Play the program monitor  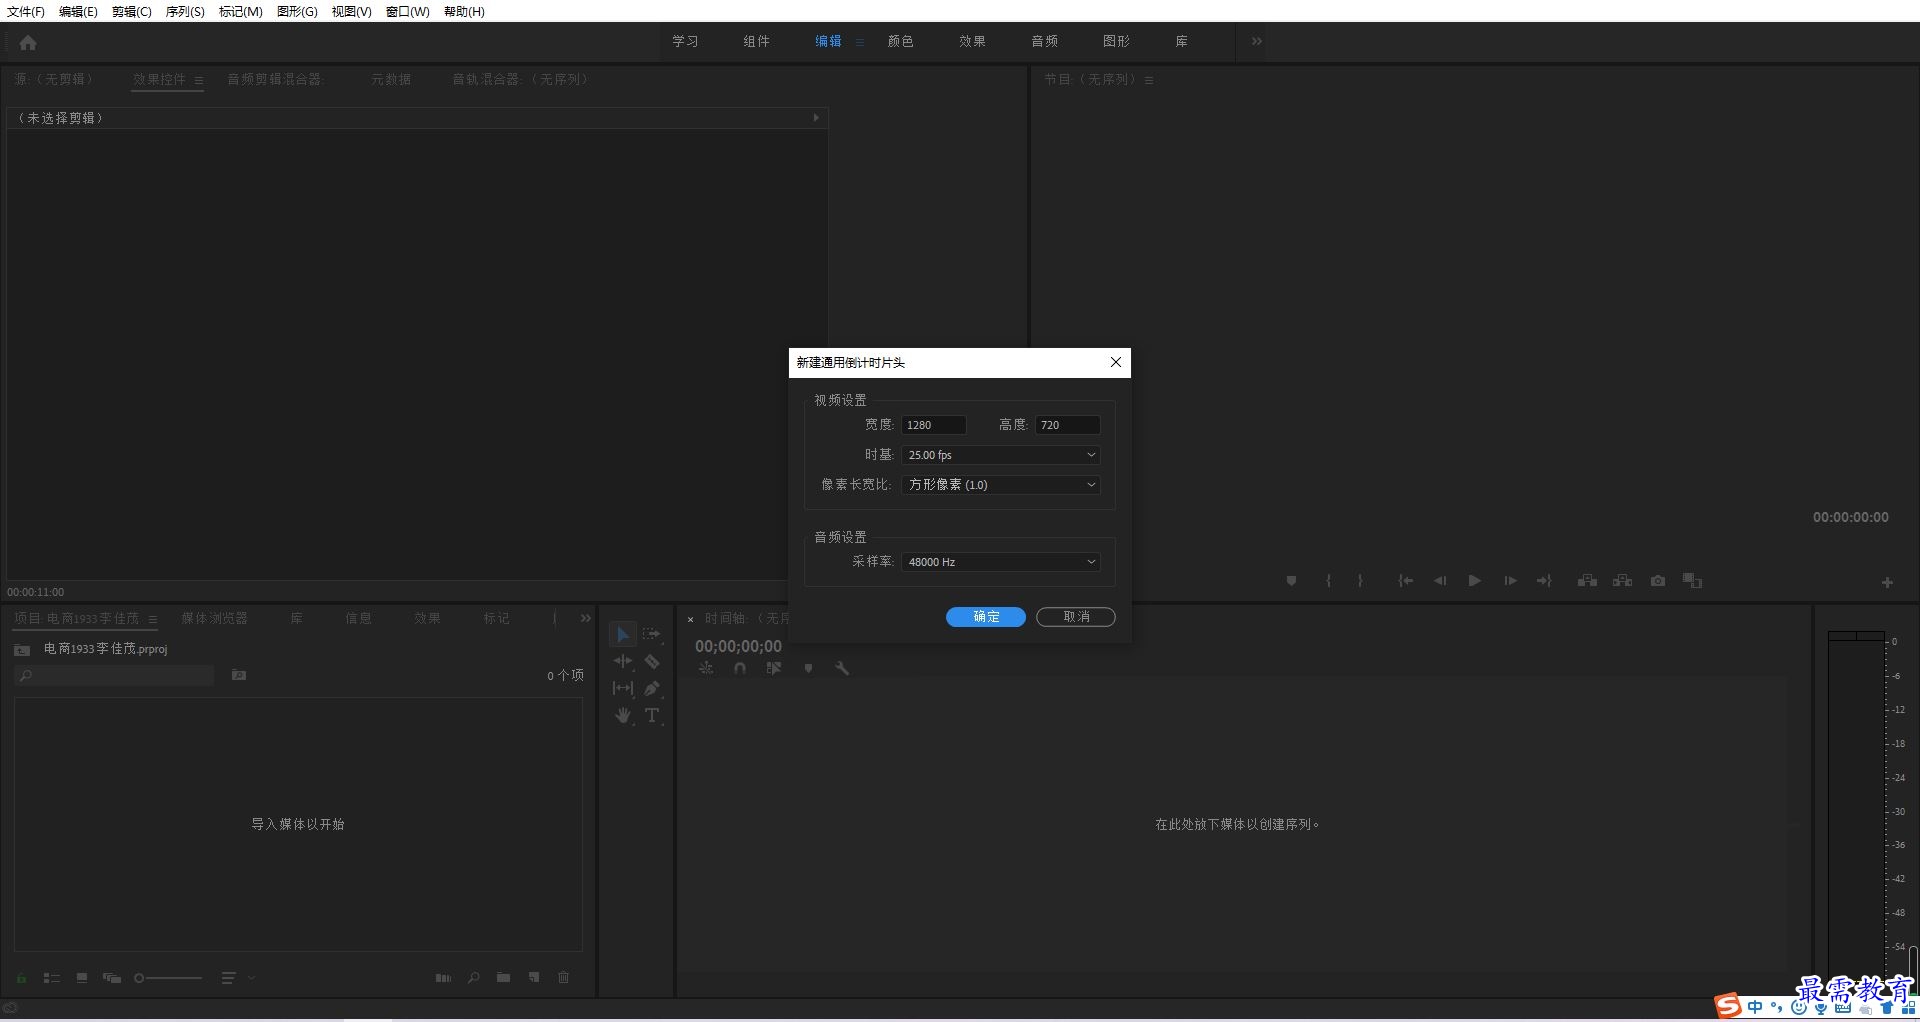click(x=1474, y=581)
